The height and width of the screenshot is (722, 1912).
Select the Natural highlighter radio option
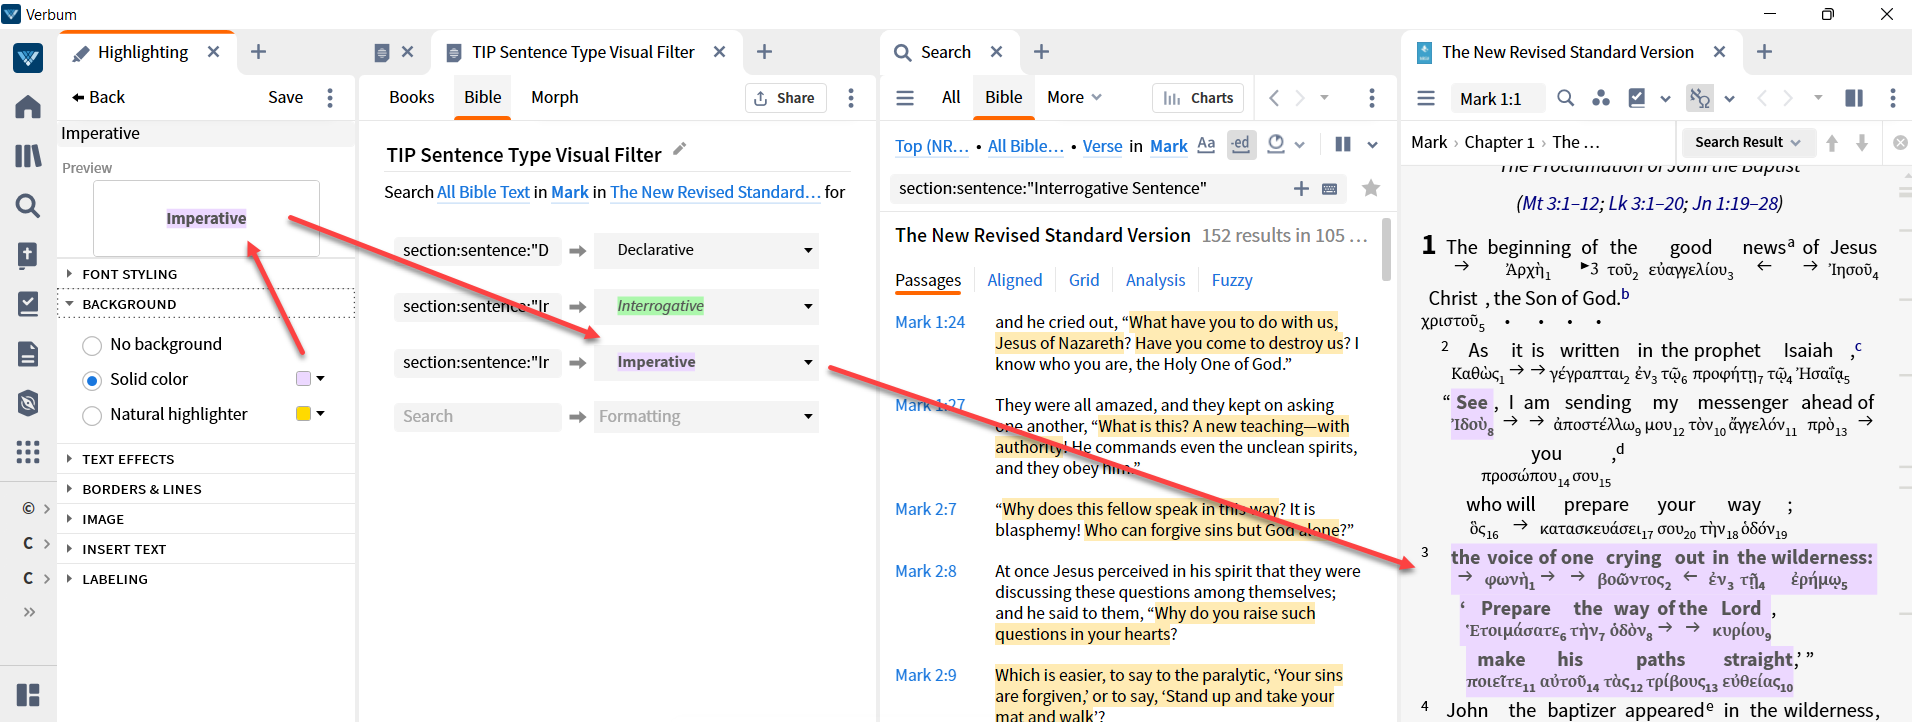pyautogui.click(x=92, y=415)
